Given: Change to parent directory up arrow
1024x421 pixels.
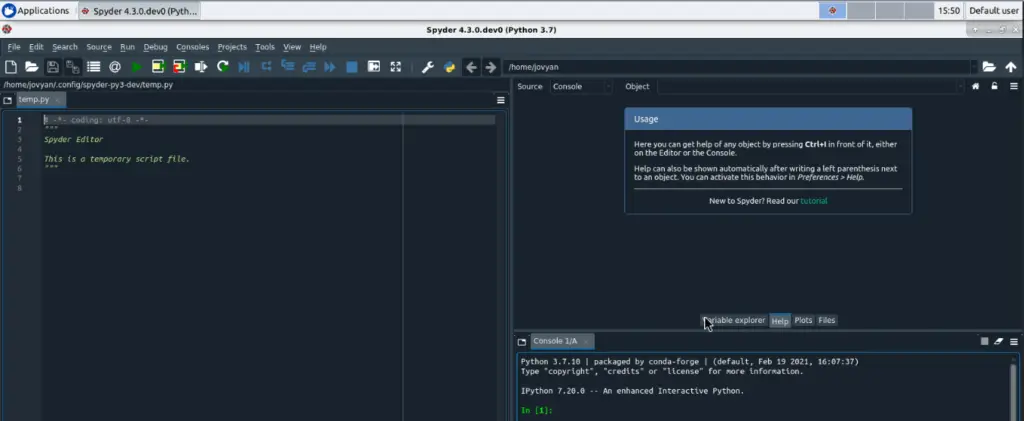Looking at the screenshot, I should [x=1011, y=67].
